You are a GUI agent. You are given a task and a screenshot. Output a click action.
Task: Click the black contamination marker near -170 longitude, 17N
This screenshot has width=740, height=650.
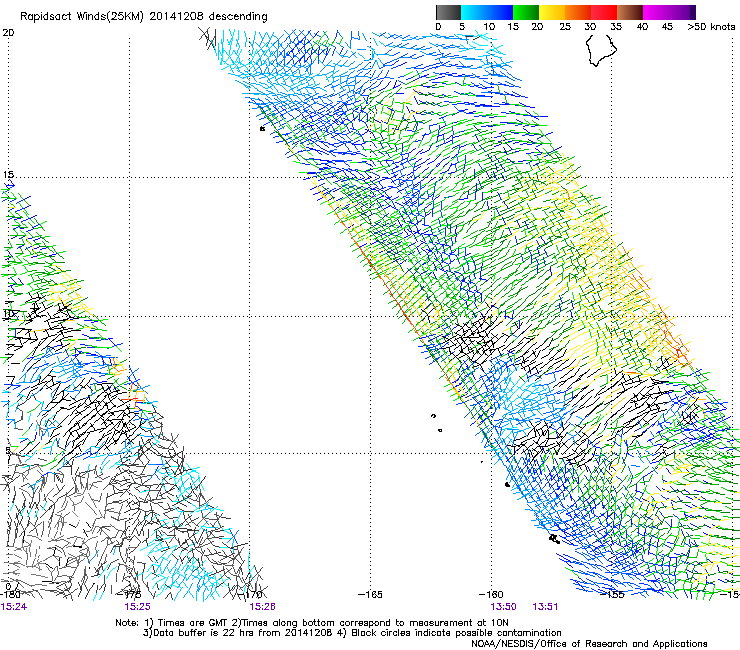pyautogui.click(x=262, y=128)
